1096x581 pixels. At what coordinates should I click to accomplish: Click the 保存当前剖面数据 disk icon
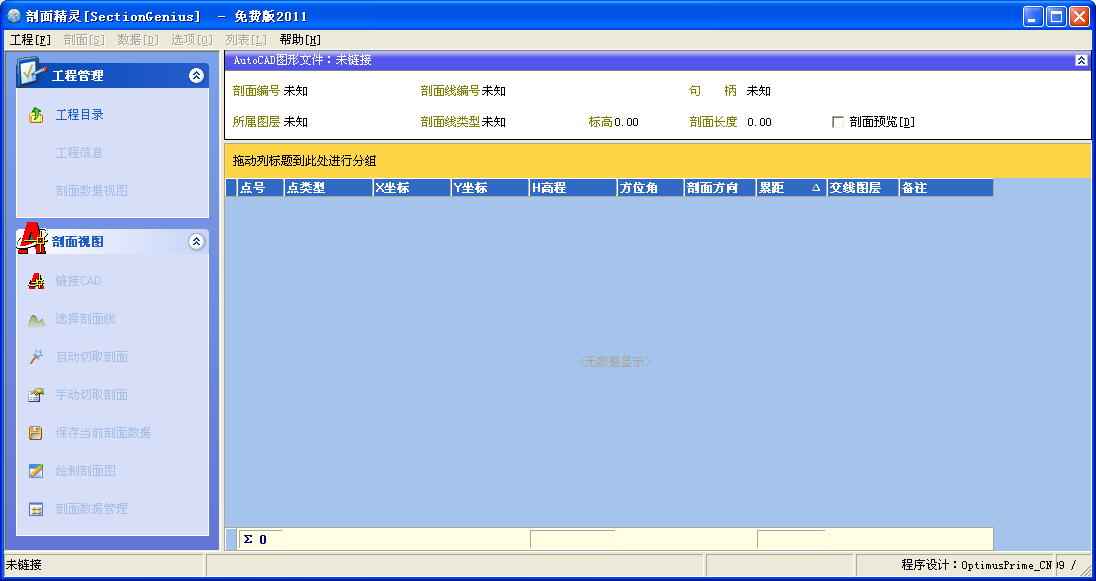point(36,433)
